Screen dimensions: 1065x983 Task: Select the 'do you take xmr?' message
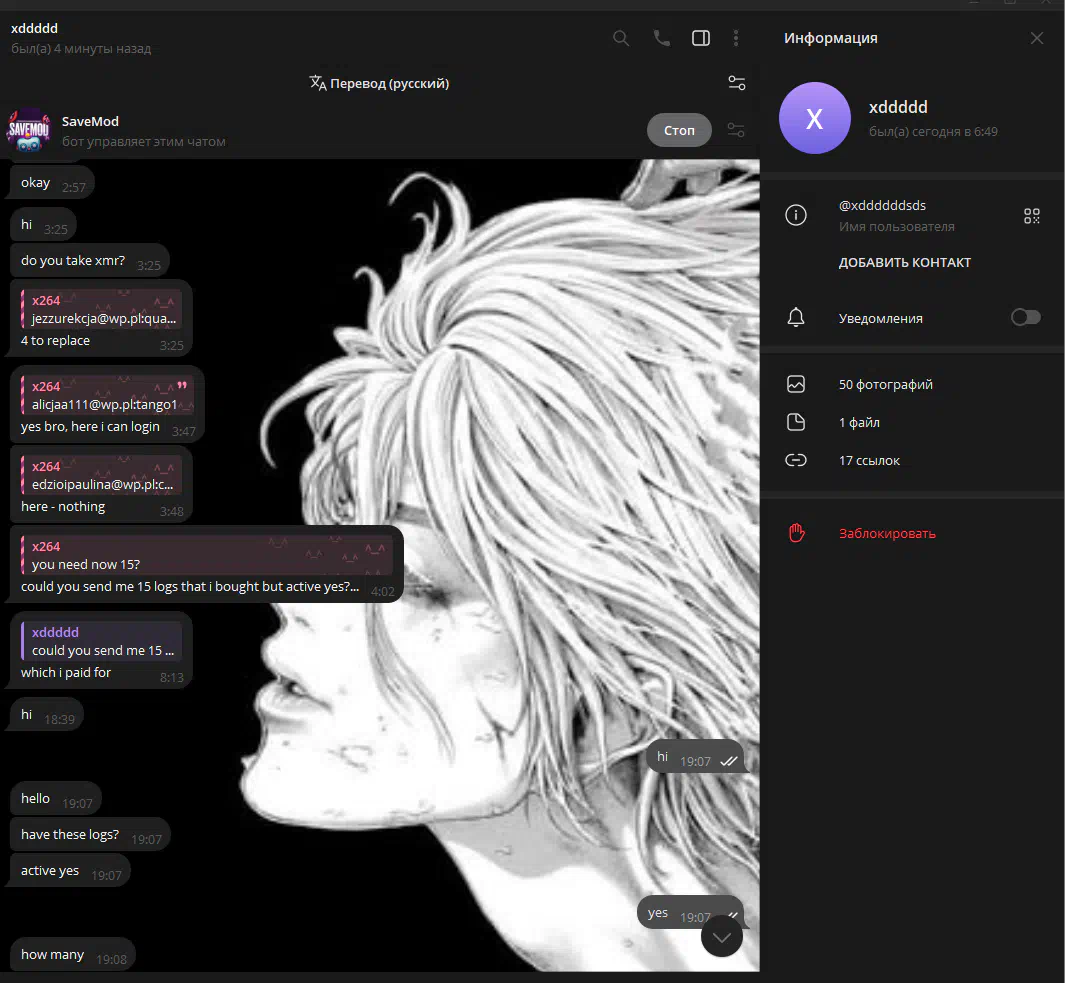(x=89, y=261)
